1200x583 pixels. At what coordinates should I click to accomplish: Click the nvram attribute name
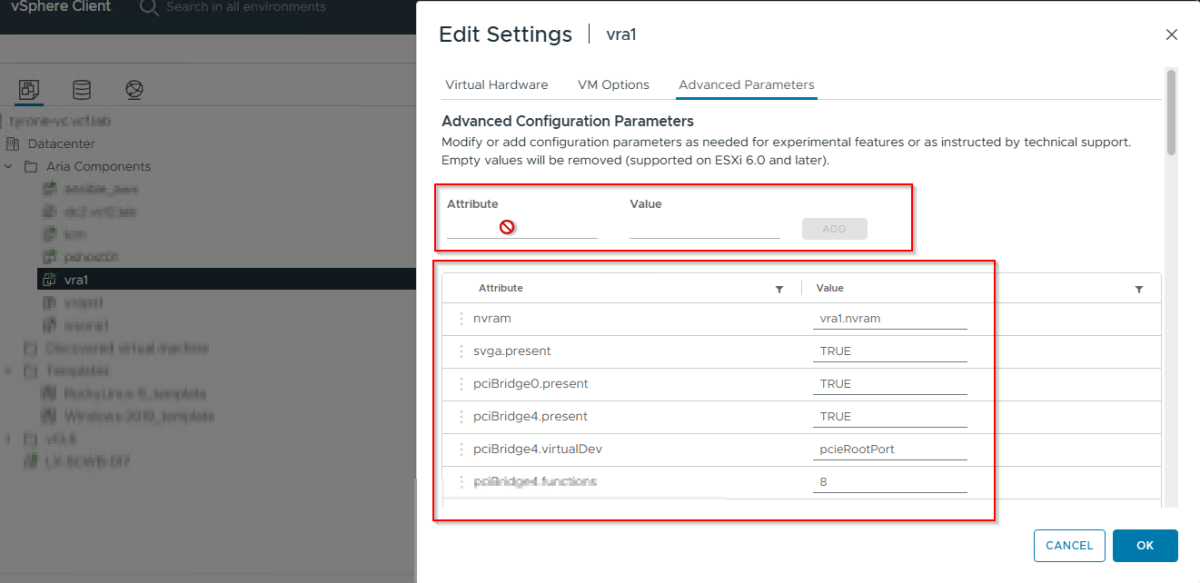point(491,319)
